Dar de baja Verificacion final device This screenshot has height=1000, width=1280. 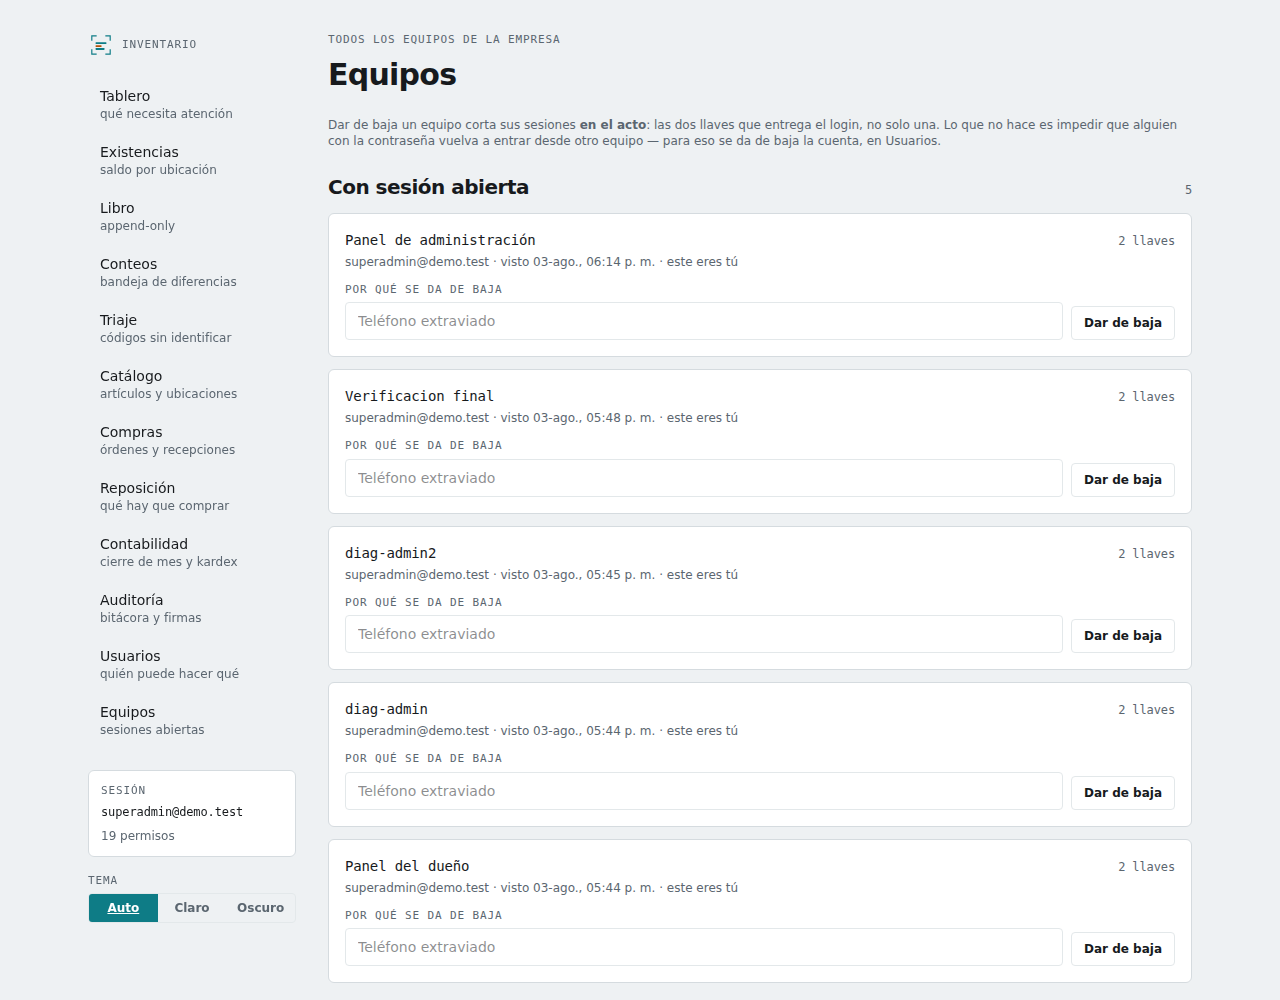(1122, 480)
